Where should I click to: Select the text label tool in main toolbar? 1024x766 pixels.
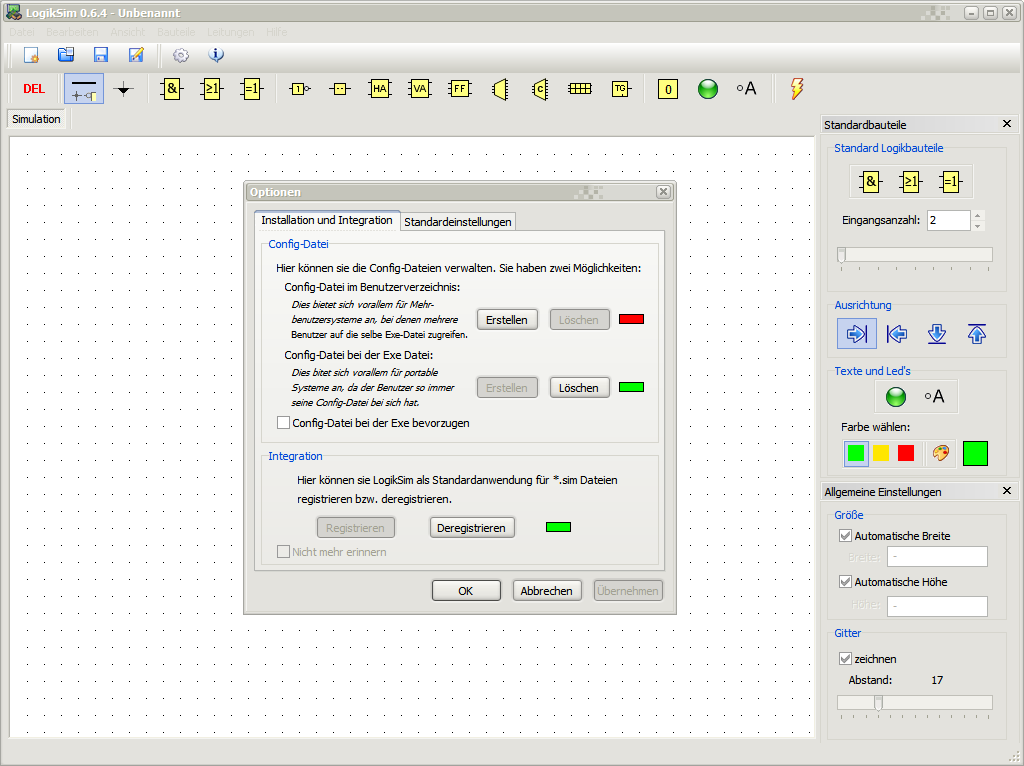point(746,89)
